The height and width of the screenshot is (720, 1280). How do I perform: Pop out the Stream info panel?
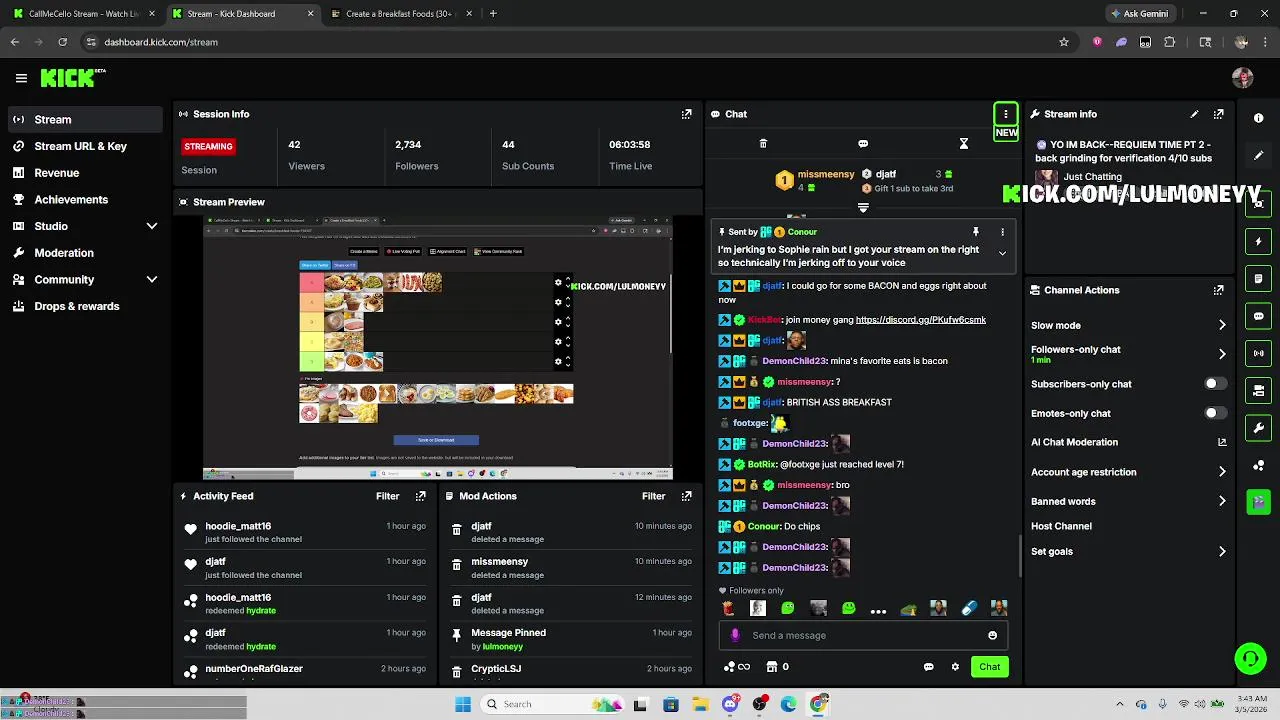[x=1218, y=114]
